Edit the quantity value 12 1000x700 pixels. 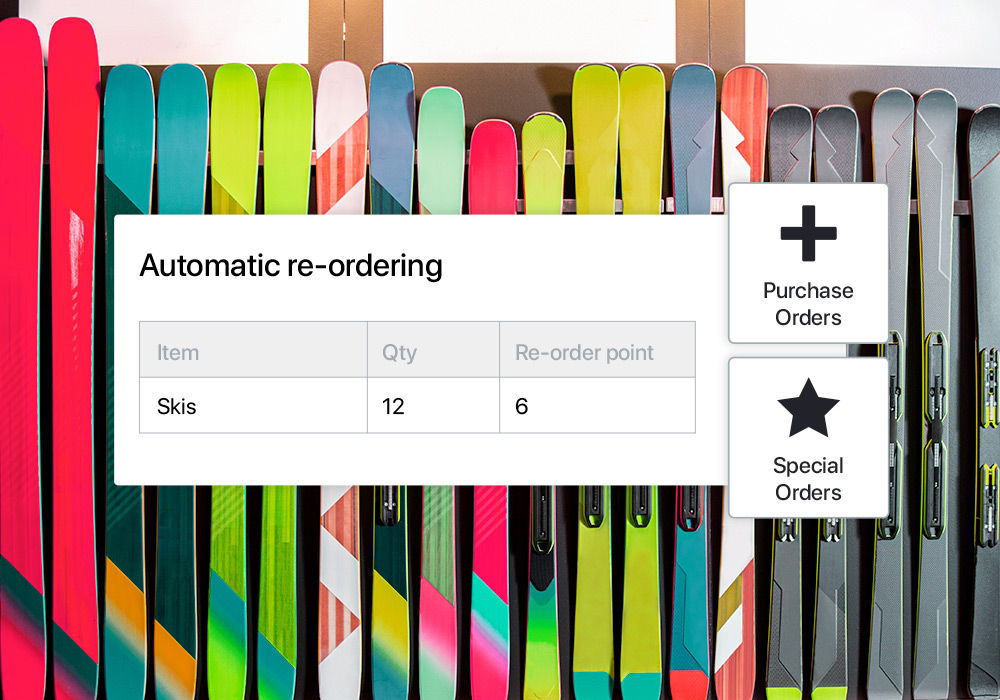click(393, 406)
